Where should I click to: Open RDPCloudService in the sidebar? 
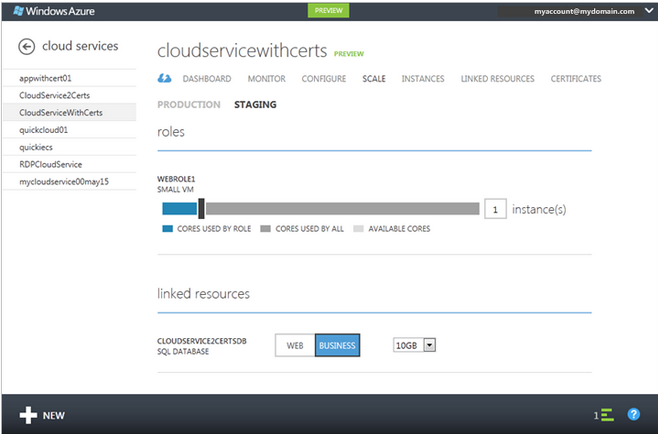[70, 164]
